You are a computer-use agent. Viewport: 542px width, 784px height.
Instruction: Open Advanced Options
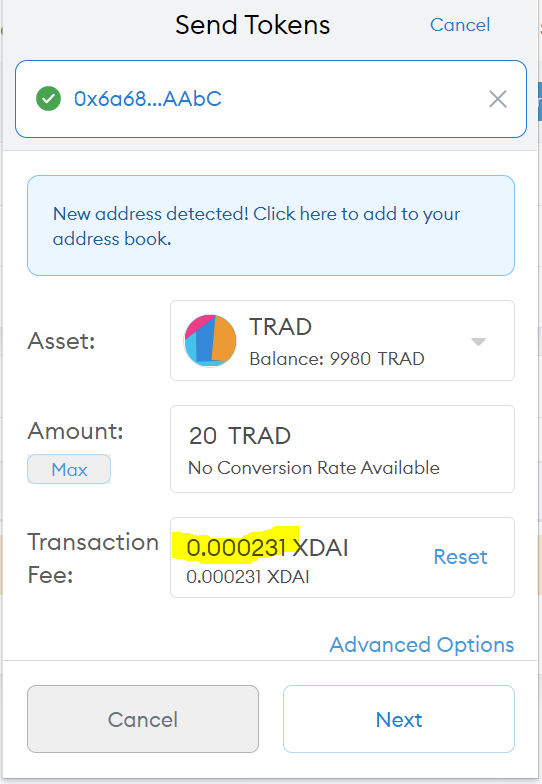pyautogui.click(x=422, y=644)
